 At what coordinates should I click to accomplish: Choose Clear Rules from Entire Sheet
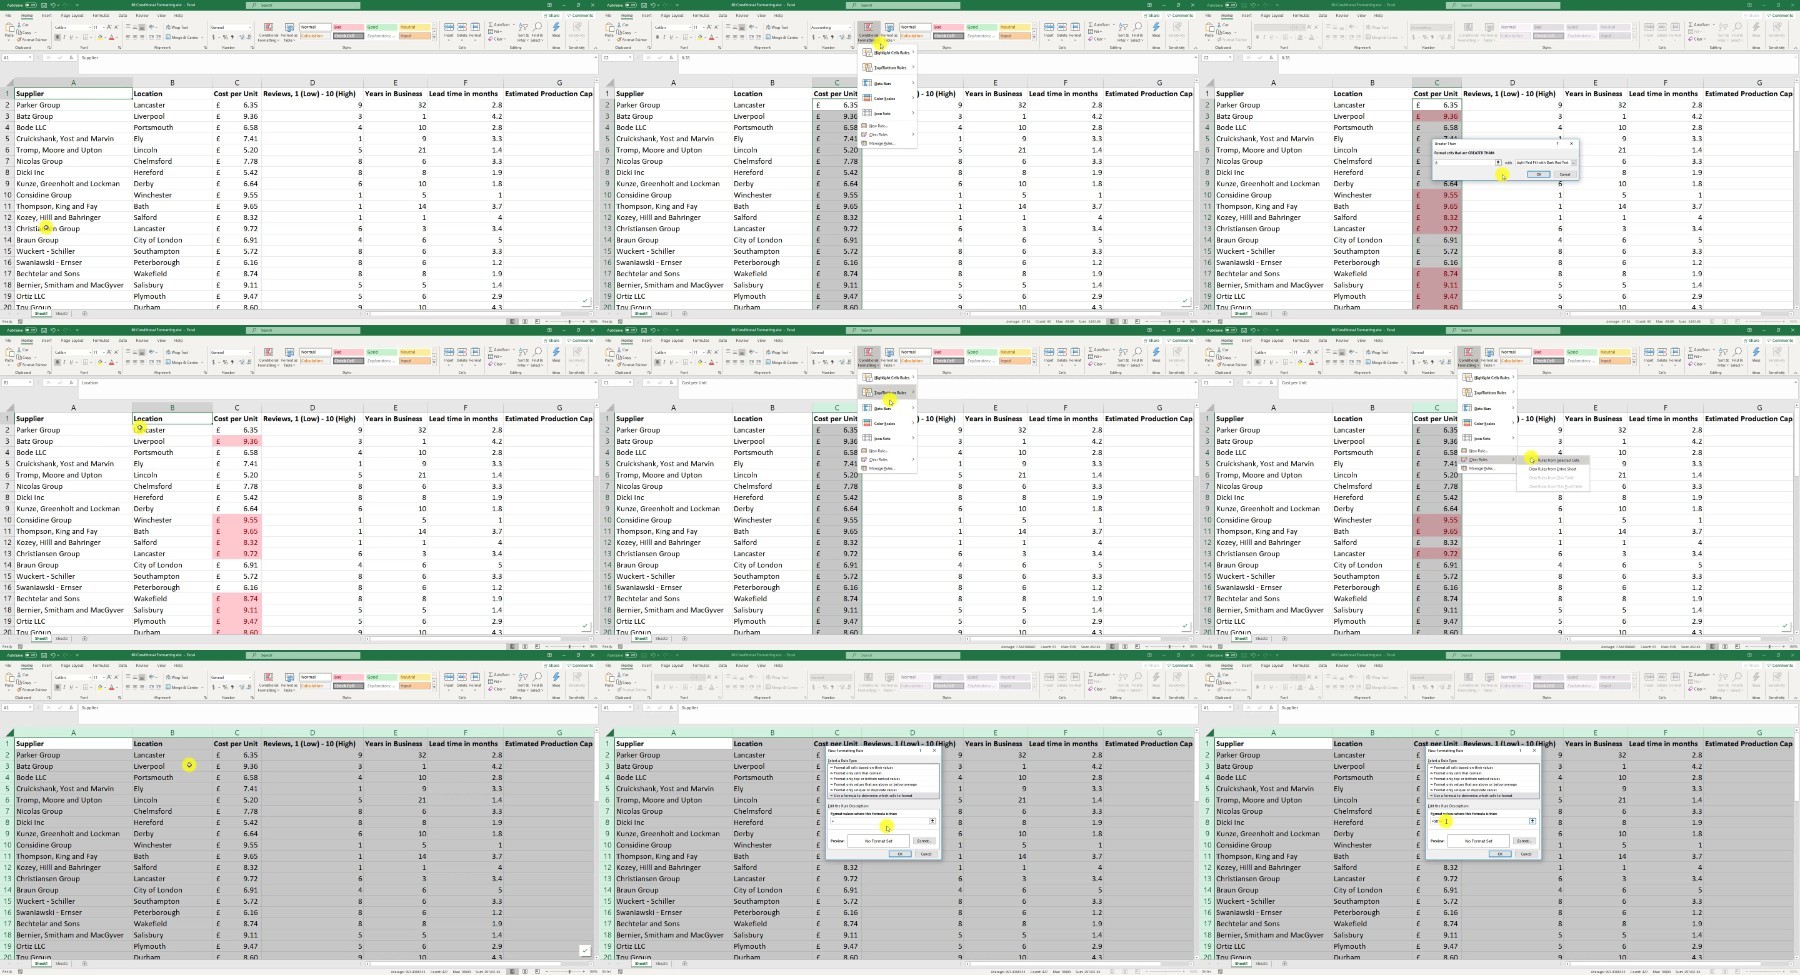[1552, 469]
